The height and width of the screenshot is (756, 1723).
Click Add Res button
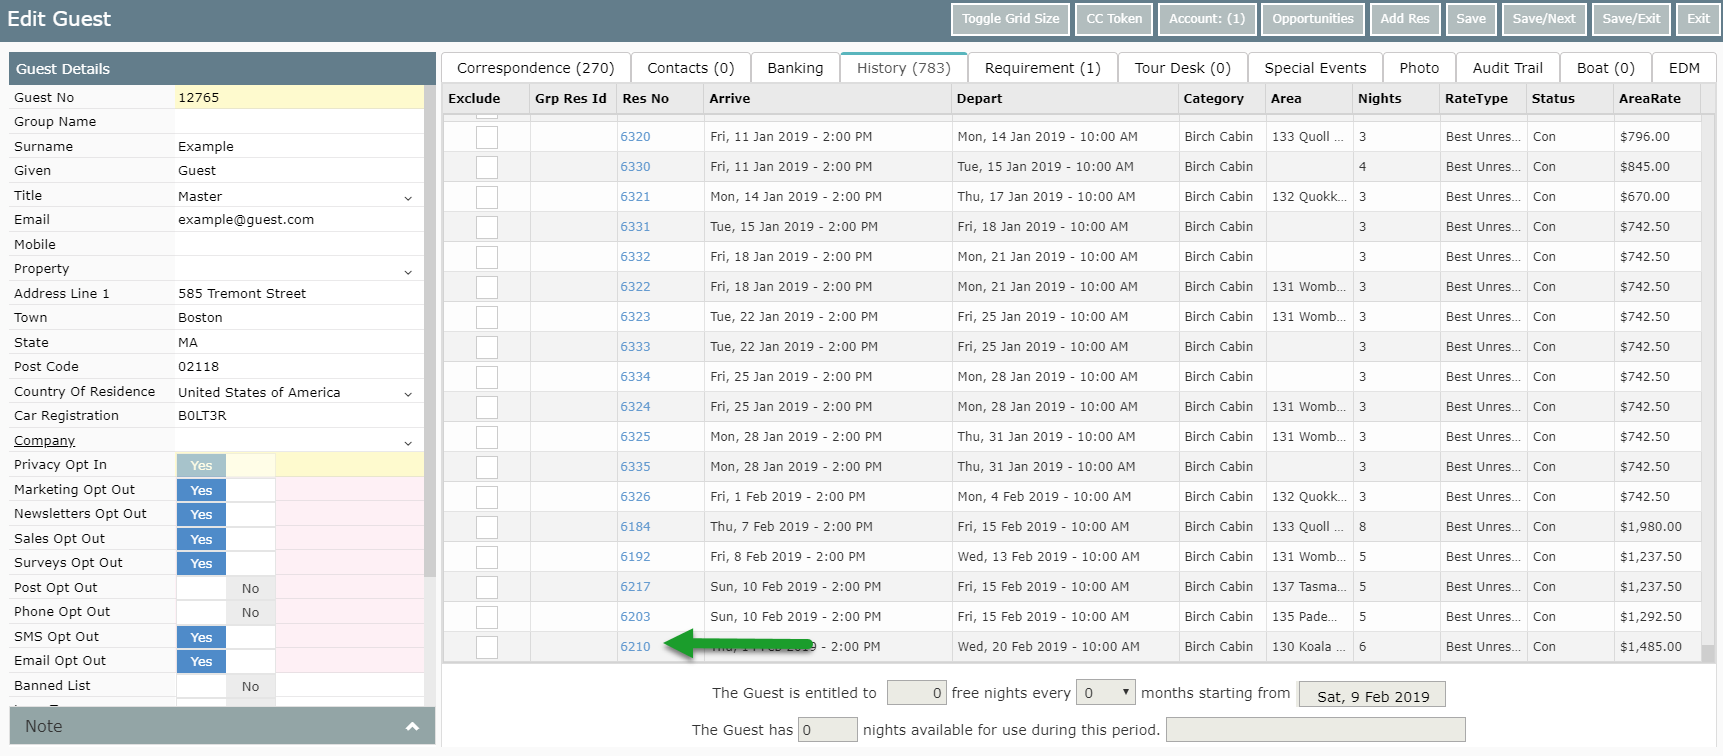(x=1404, y=19)
